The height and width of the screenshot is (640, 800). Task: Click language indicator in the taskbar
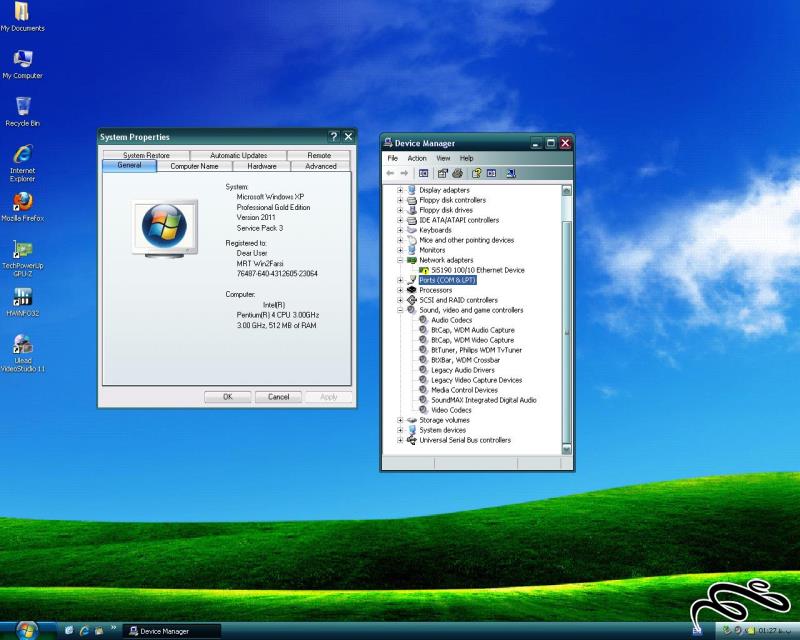[697, 631]
